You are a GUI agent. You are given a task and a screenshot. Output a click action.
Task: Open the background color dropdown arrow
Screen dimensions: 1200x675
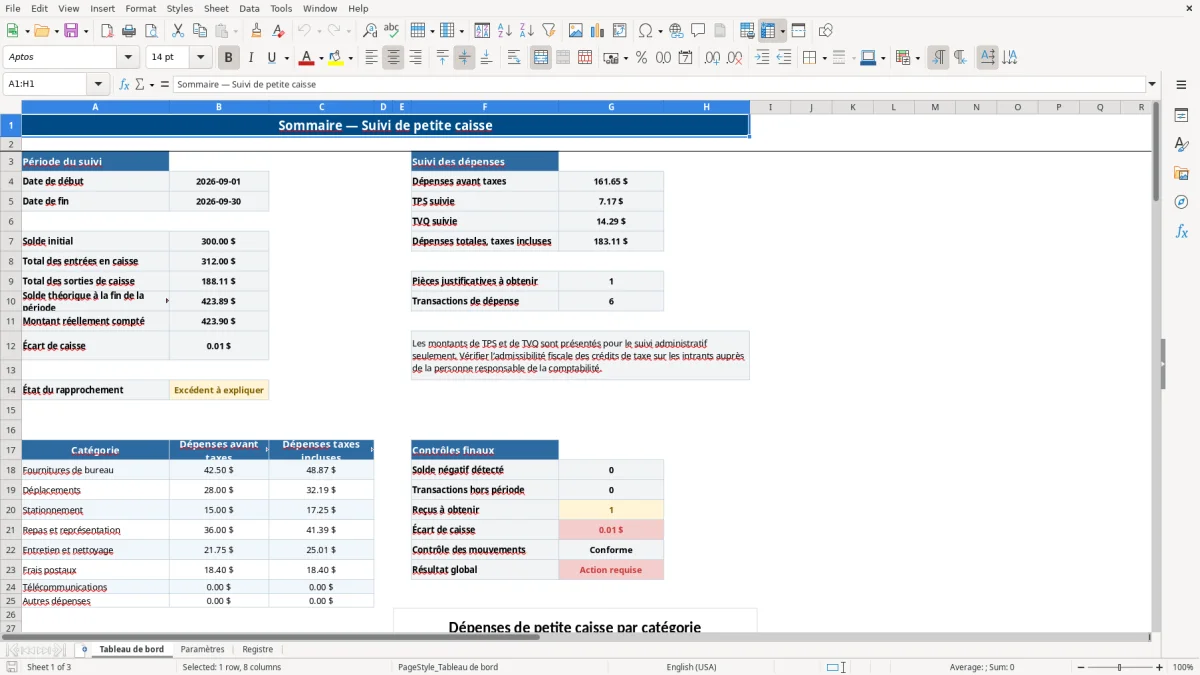coord(351,58)
